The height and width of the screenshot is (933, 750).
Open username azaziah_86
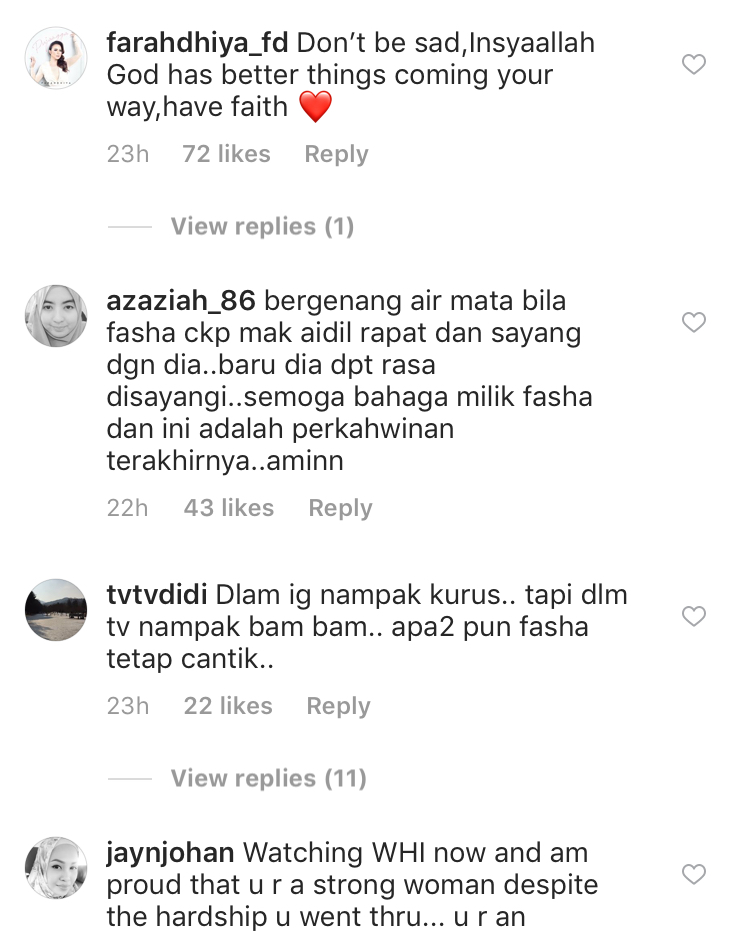click(181, 300)
